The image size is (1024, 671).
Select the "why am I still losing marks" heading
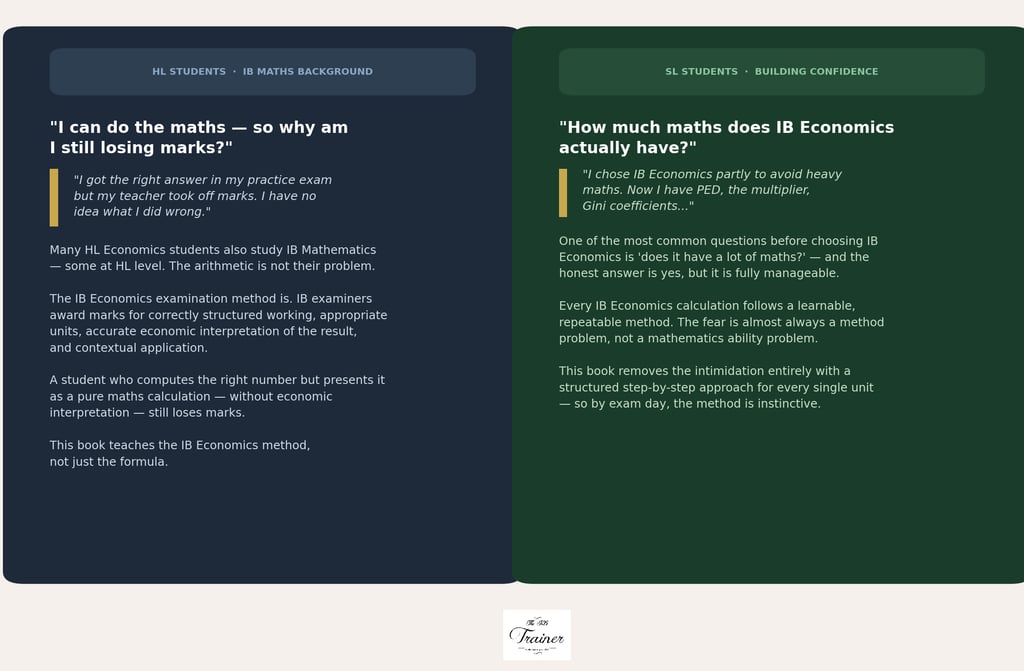[x=198, y=138]
